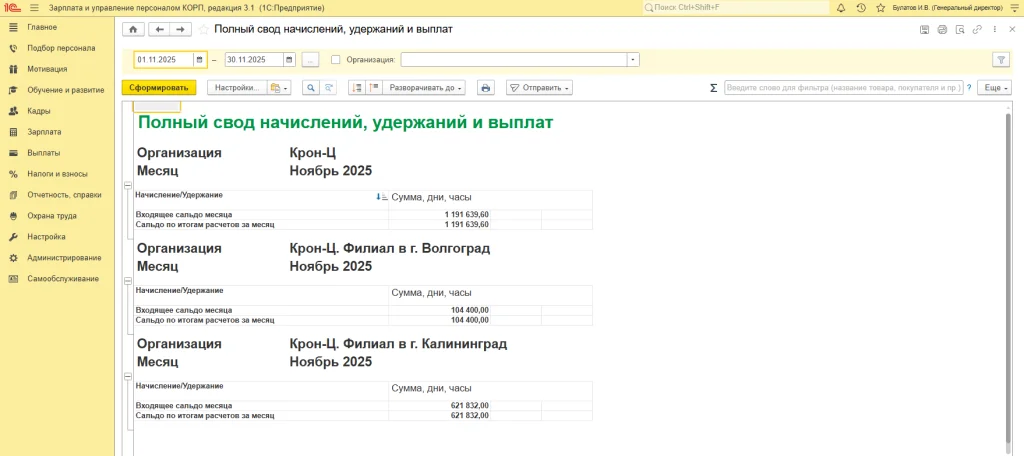This screenshot has height=456, width=1024.
Task: Add report to favorites star
Action: pyautogui.click(x=204, y=29)
